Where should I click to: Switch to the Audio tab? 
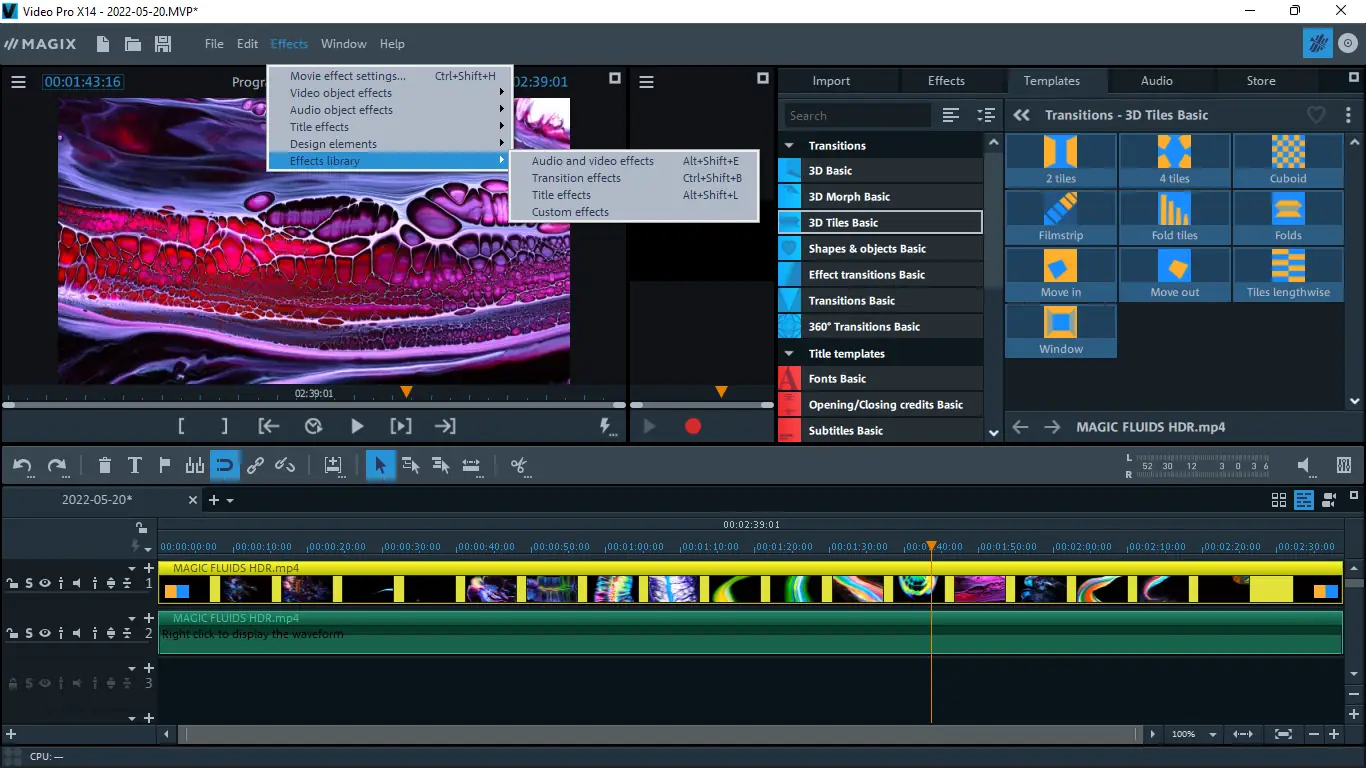click(1157, 81)
